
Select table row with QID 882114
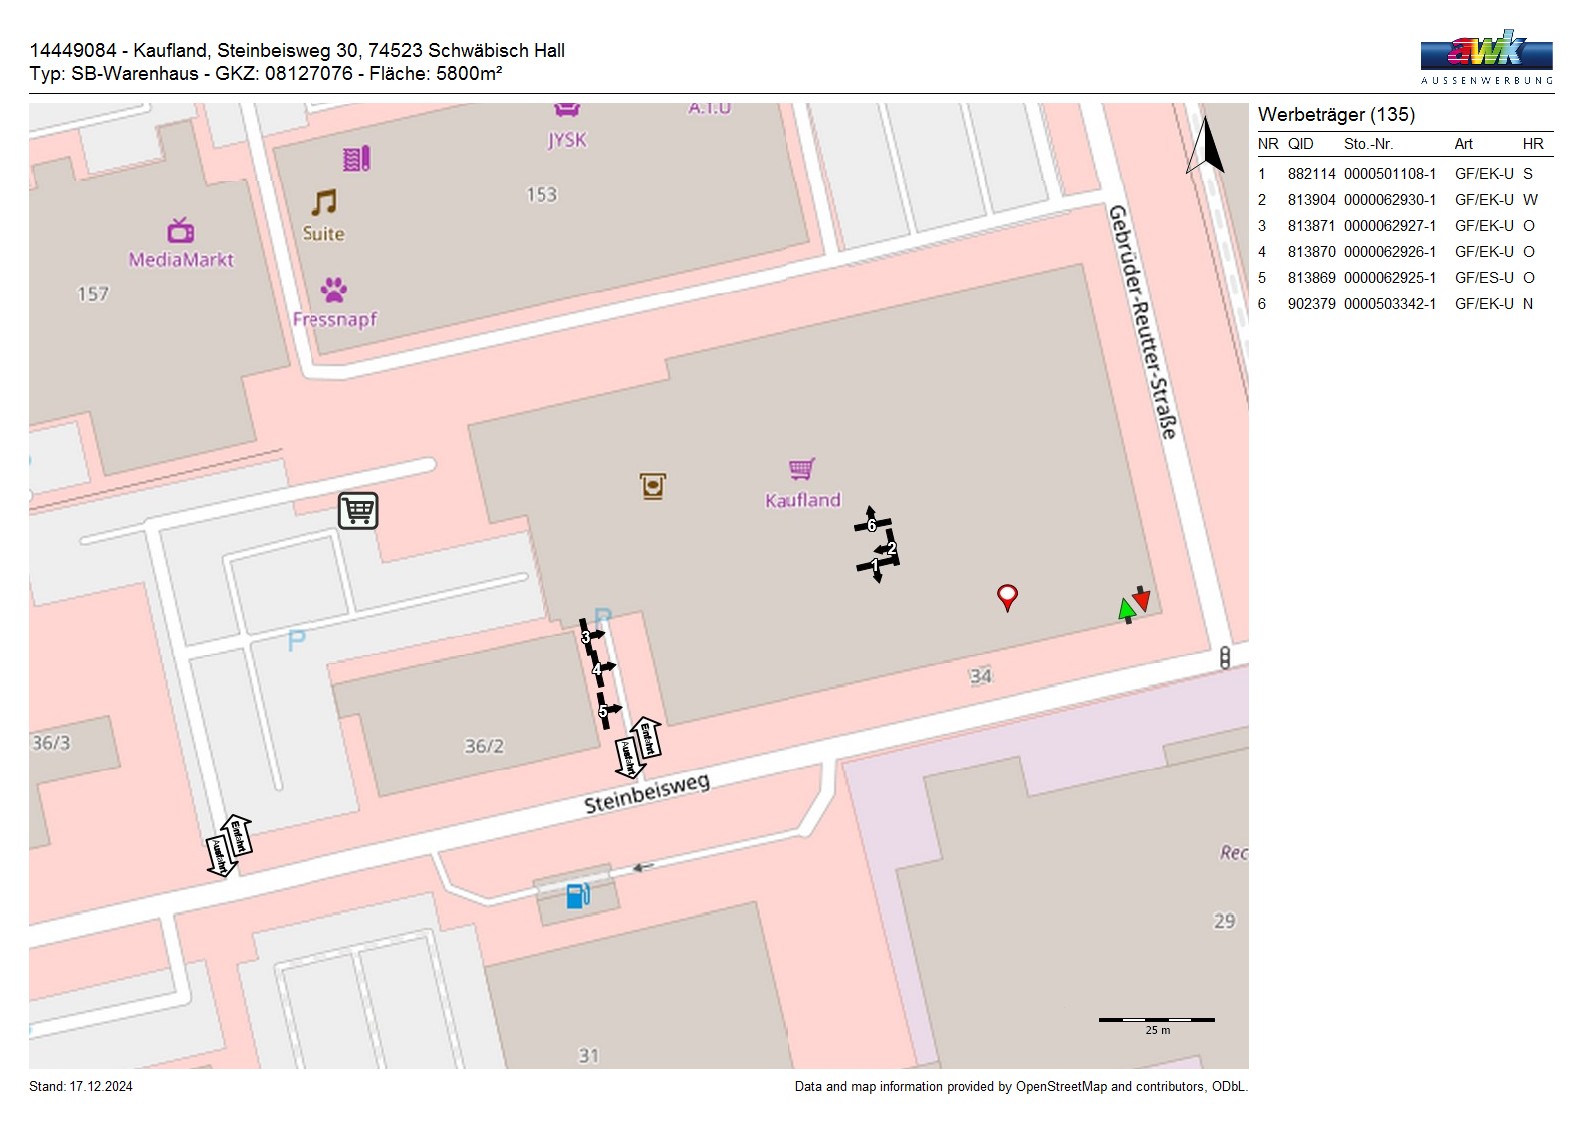pos(1404,174)
